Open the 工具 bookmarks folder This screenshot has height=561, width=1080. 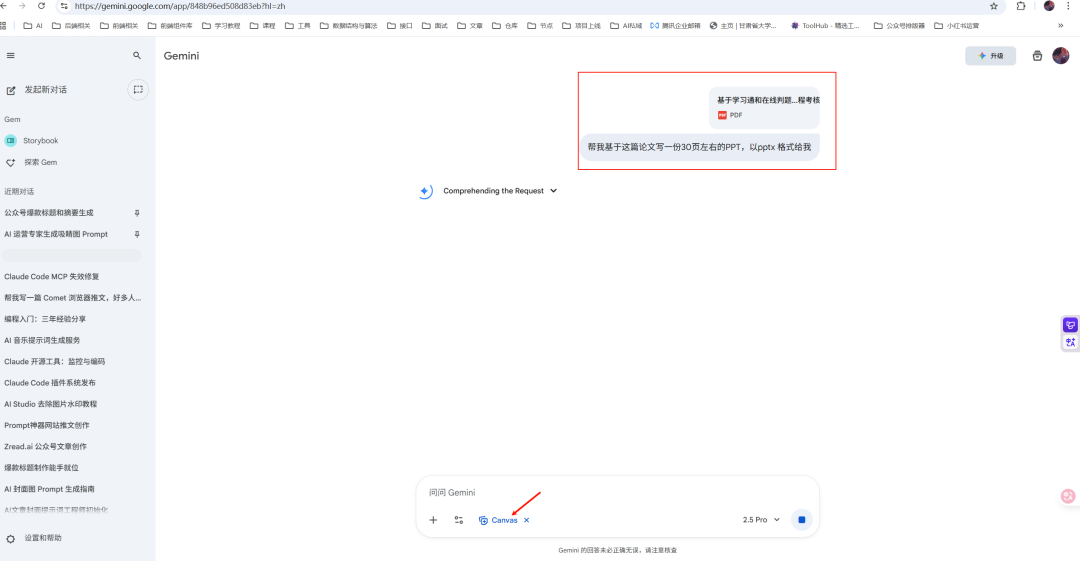(298, 26)
